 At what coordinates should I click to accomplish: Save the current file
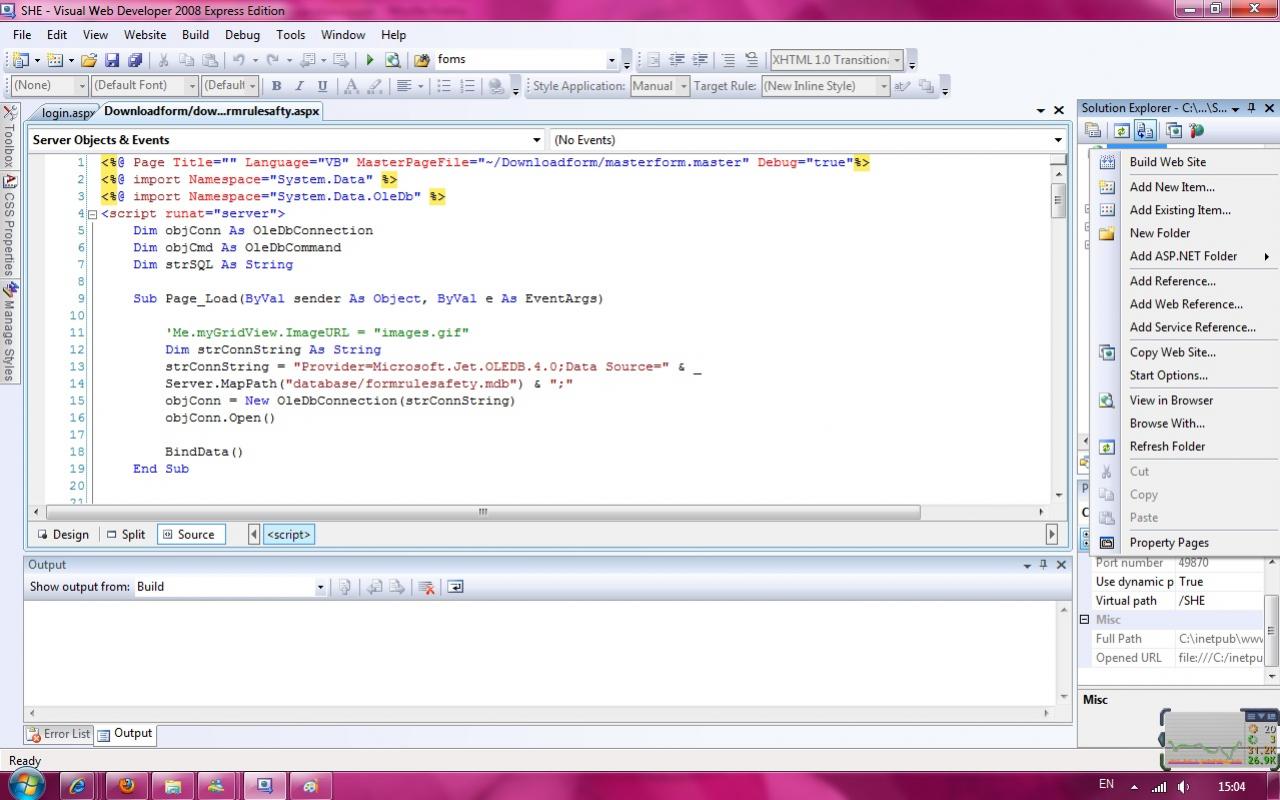pyautogui.click(x=112, y=60)
